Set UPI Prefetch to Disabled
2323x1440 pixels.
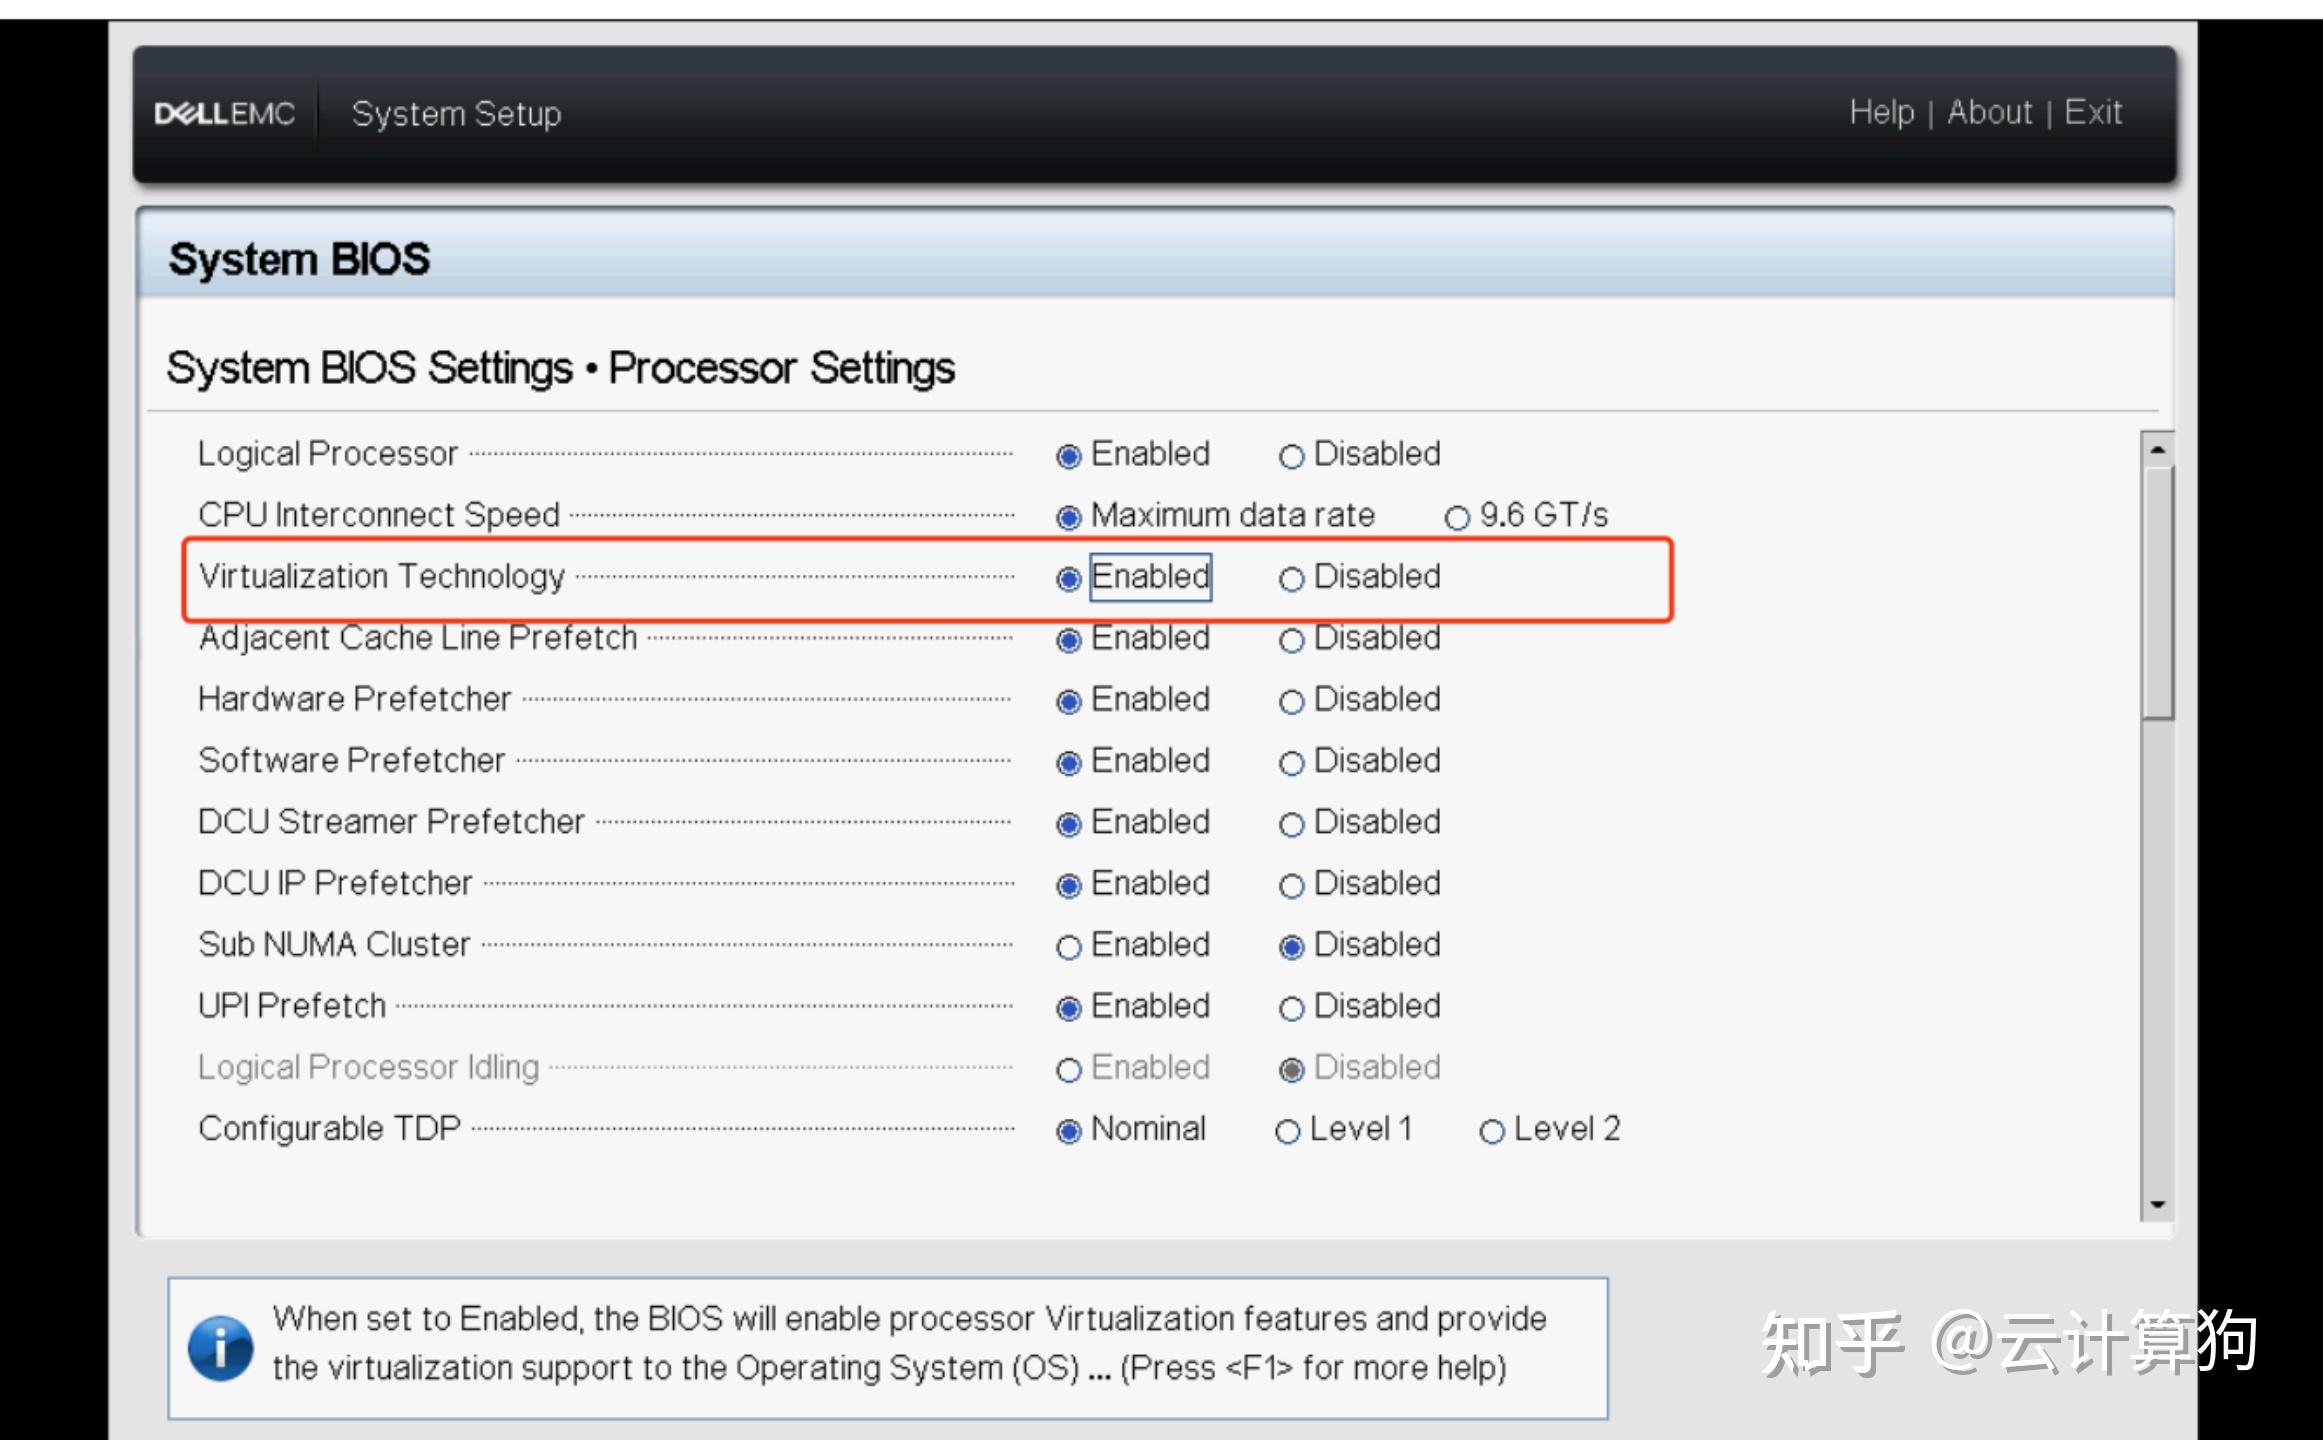1292,1008
